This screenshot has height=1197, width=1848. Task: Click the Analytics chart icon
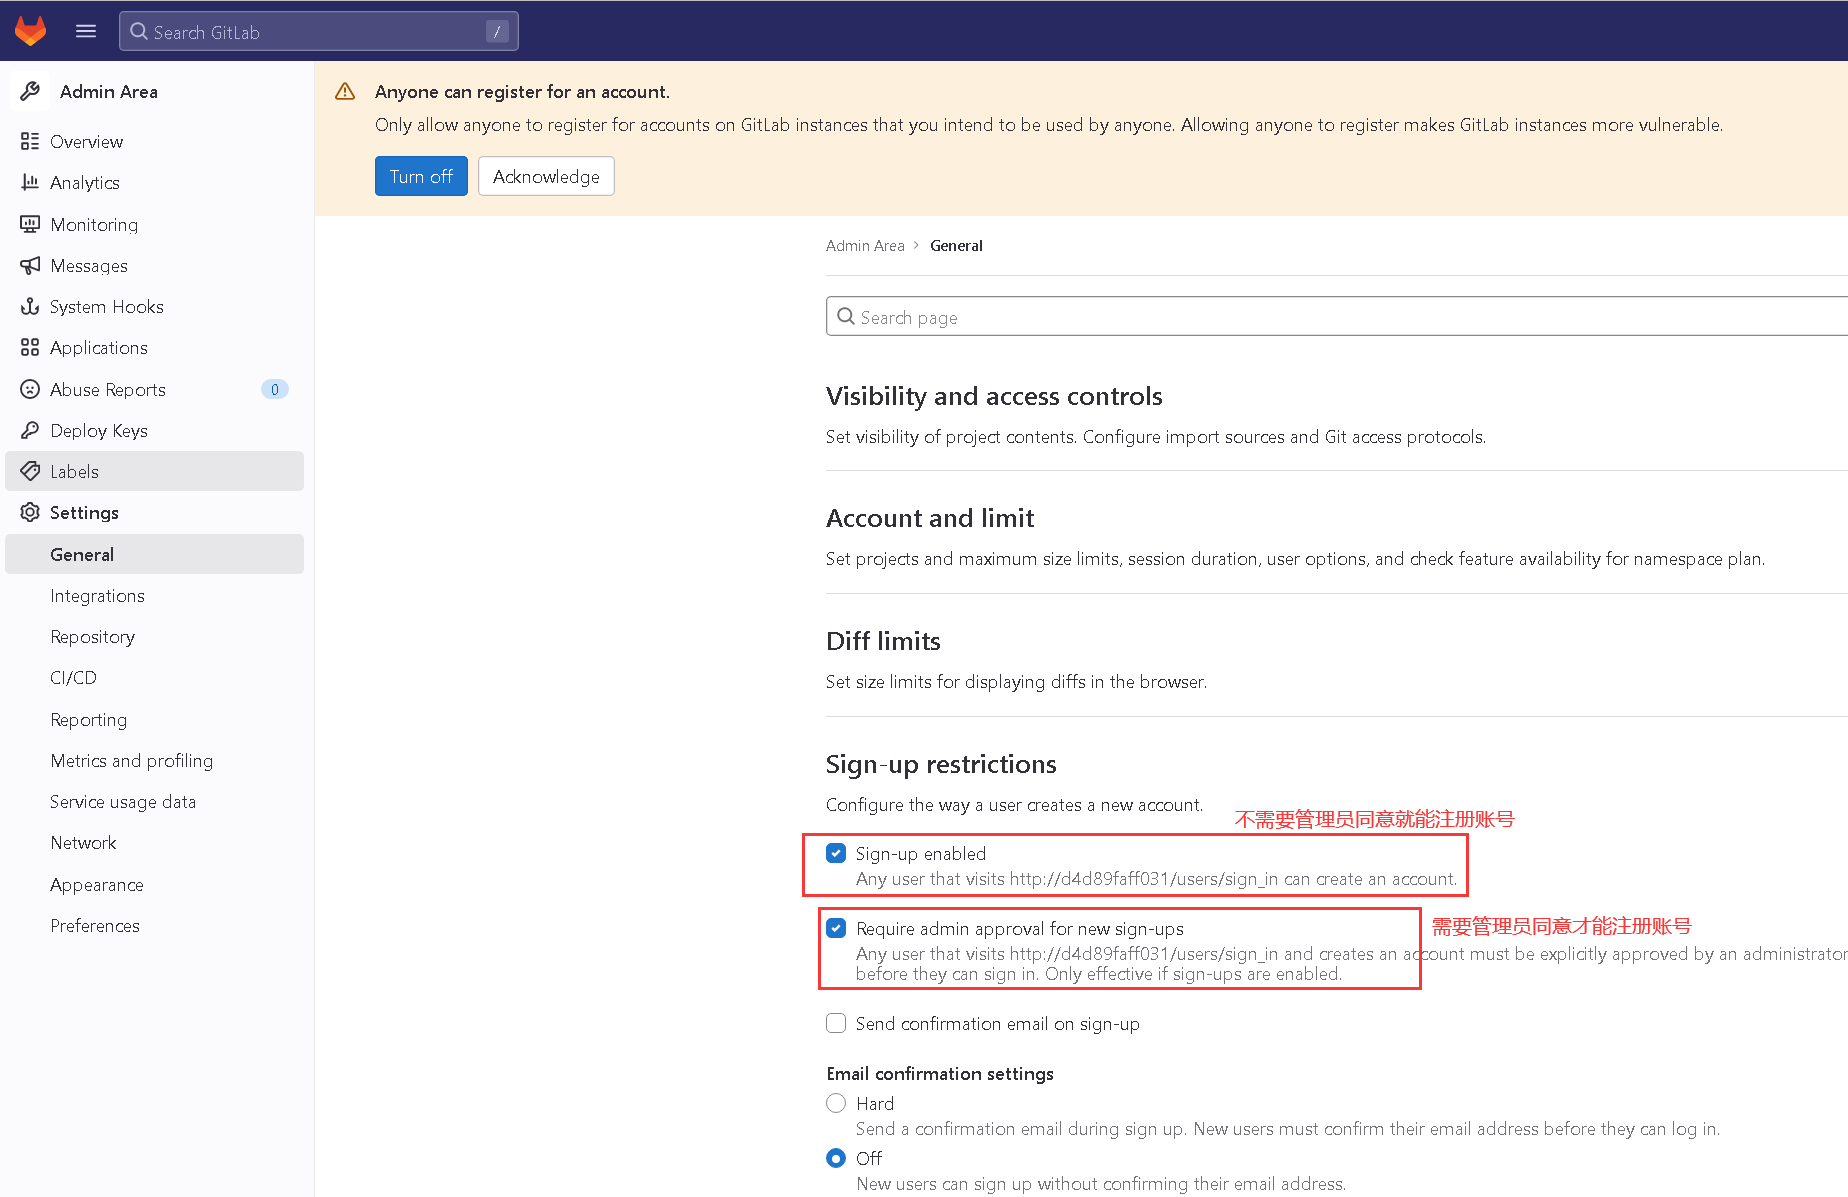[30, 182]
